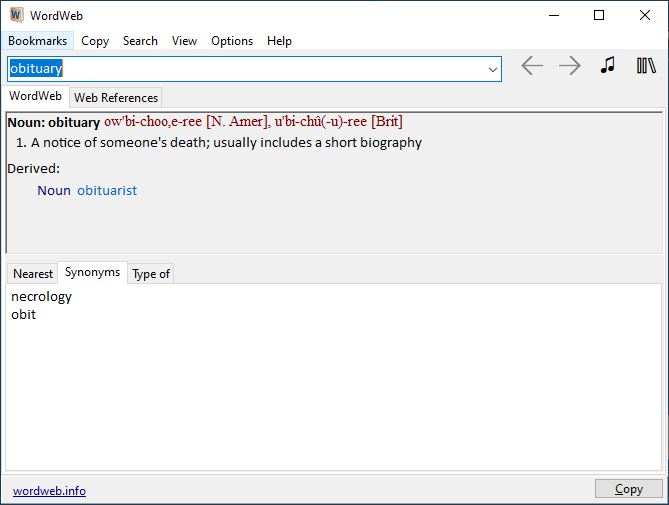Expand the search word history dropdown

click(493, 69)
